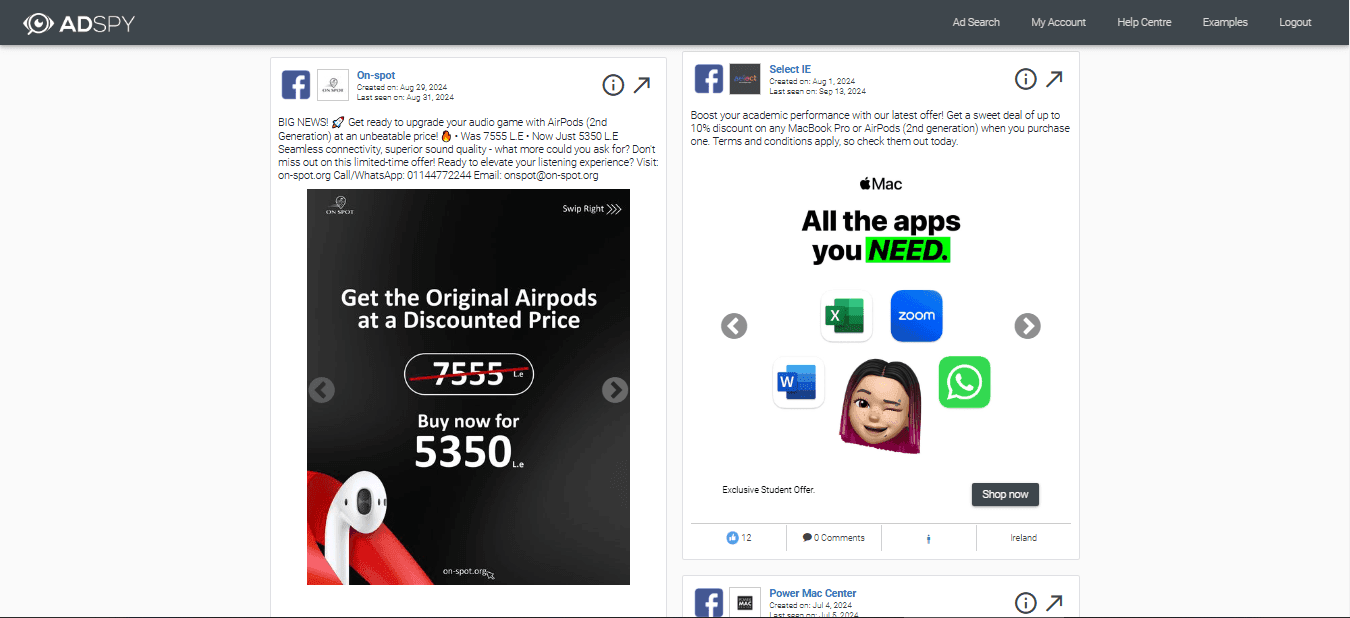This screenshot has width=1350, height=618.
Task: Open Power Mac Center ad in new window
Action: pos(1054,603)
